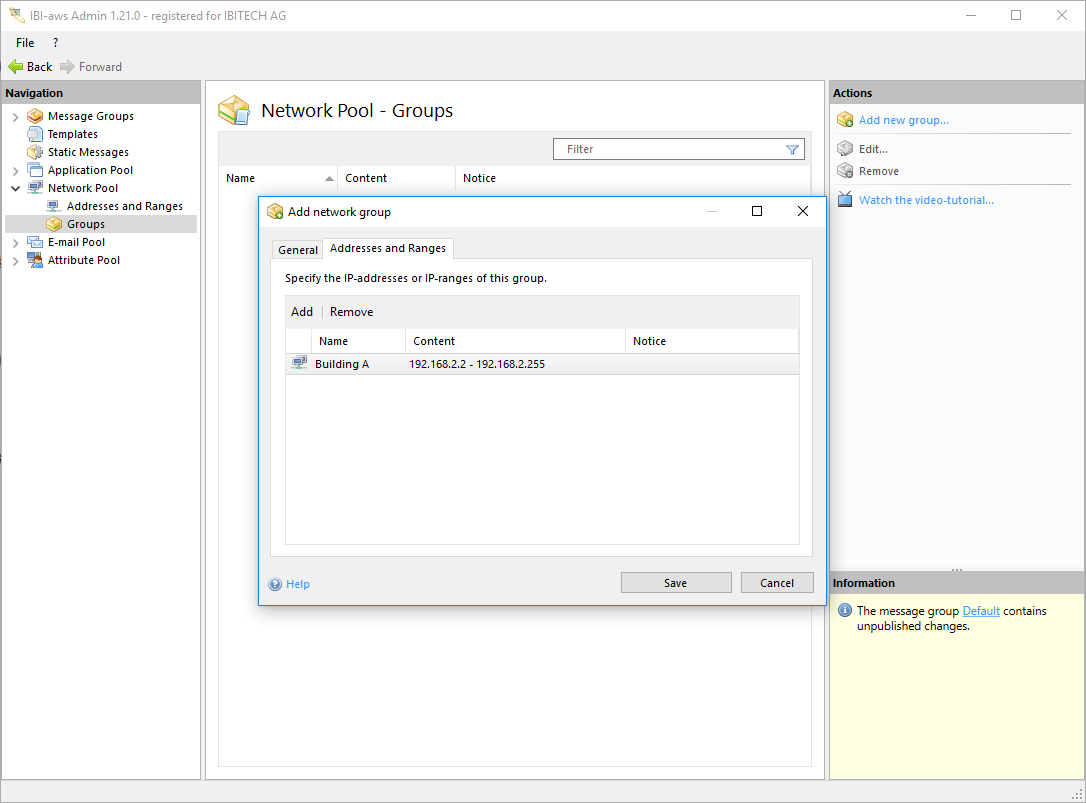The width and height of the screenshot is (1086, 803).
Task: Open the Watch the video-tutorial link
Action: point(926,200)
